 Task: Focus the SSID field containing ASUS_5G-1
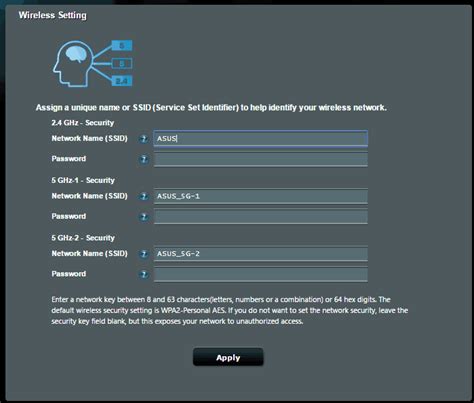(261, 196)
